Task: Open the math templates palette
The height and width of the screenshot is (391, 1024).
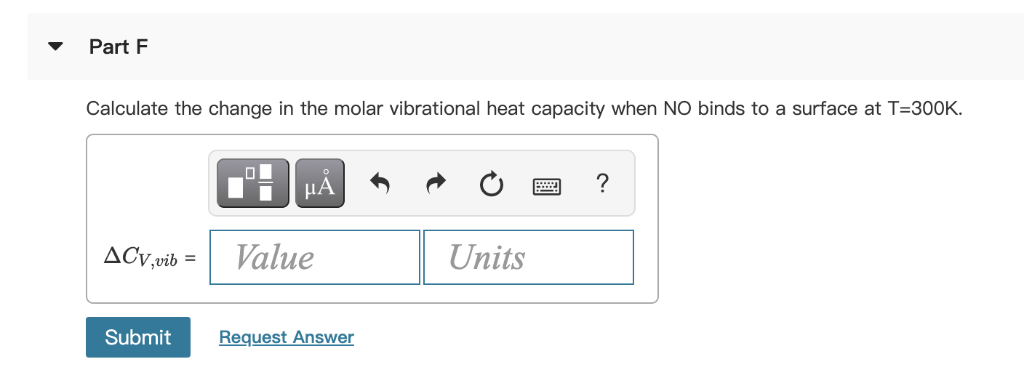Action: (253, 183)
